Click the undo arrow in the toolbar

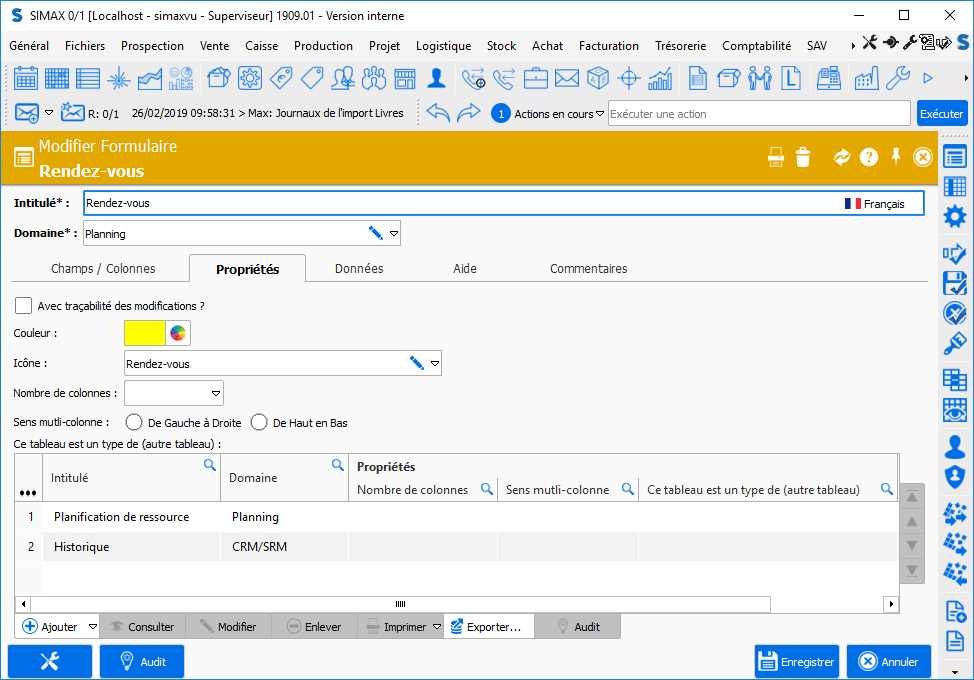[438, 113]
